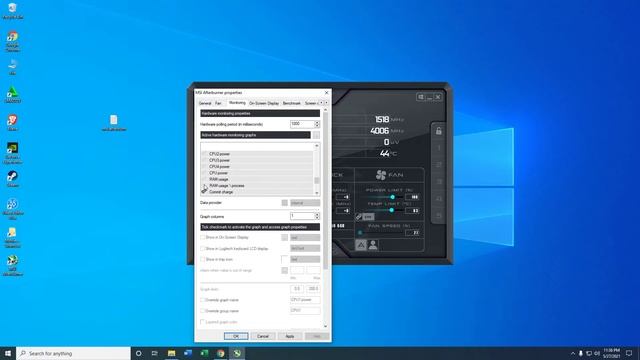Switch to the Benchmark tab
This screenshot has width=640, height=360.
[291, 103]
